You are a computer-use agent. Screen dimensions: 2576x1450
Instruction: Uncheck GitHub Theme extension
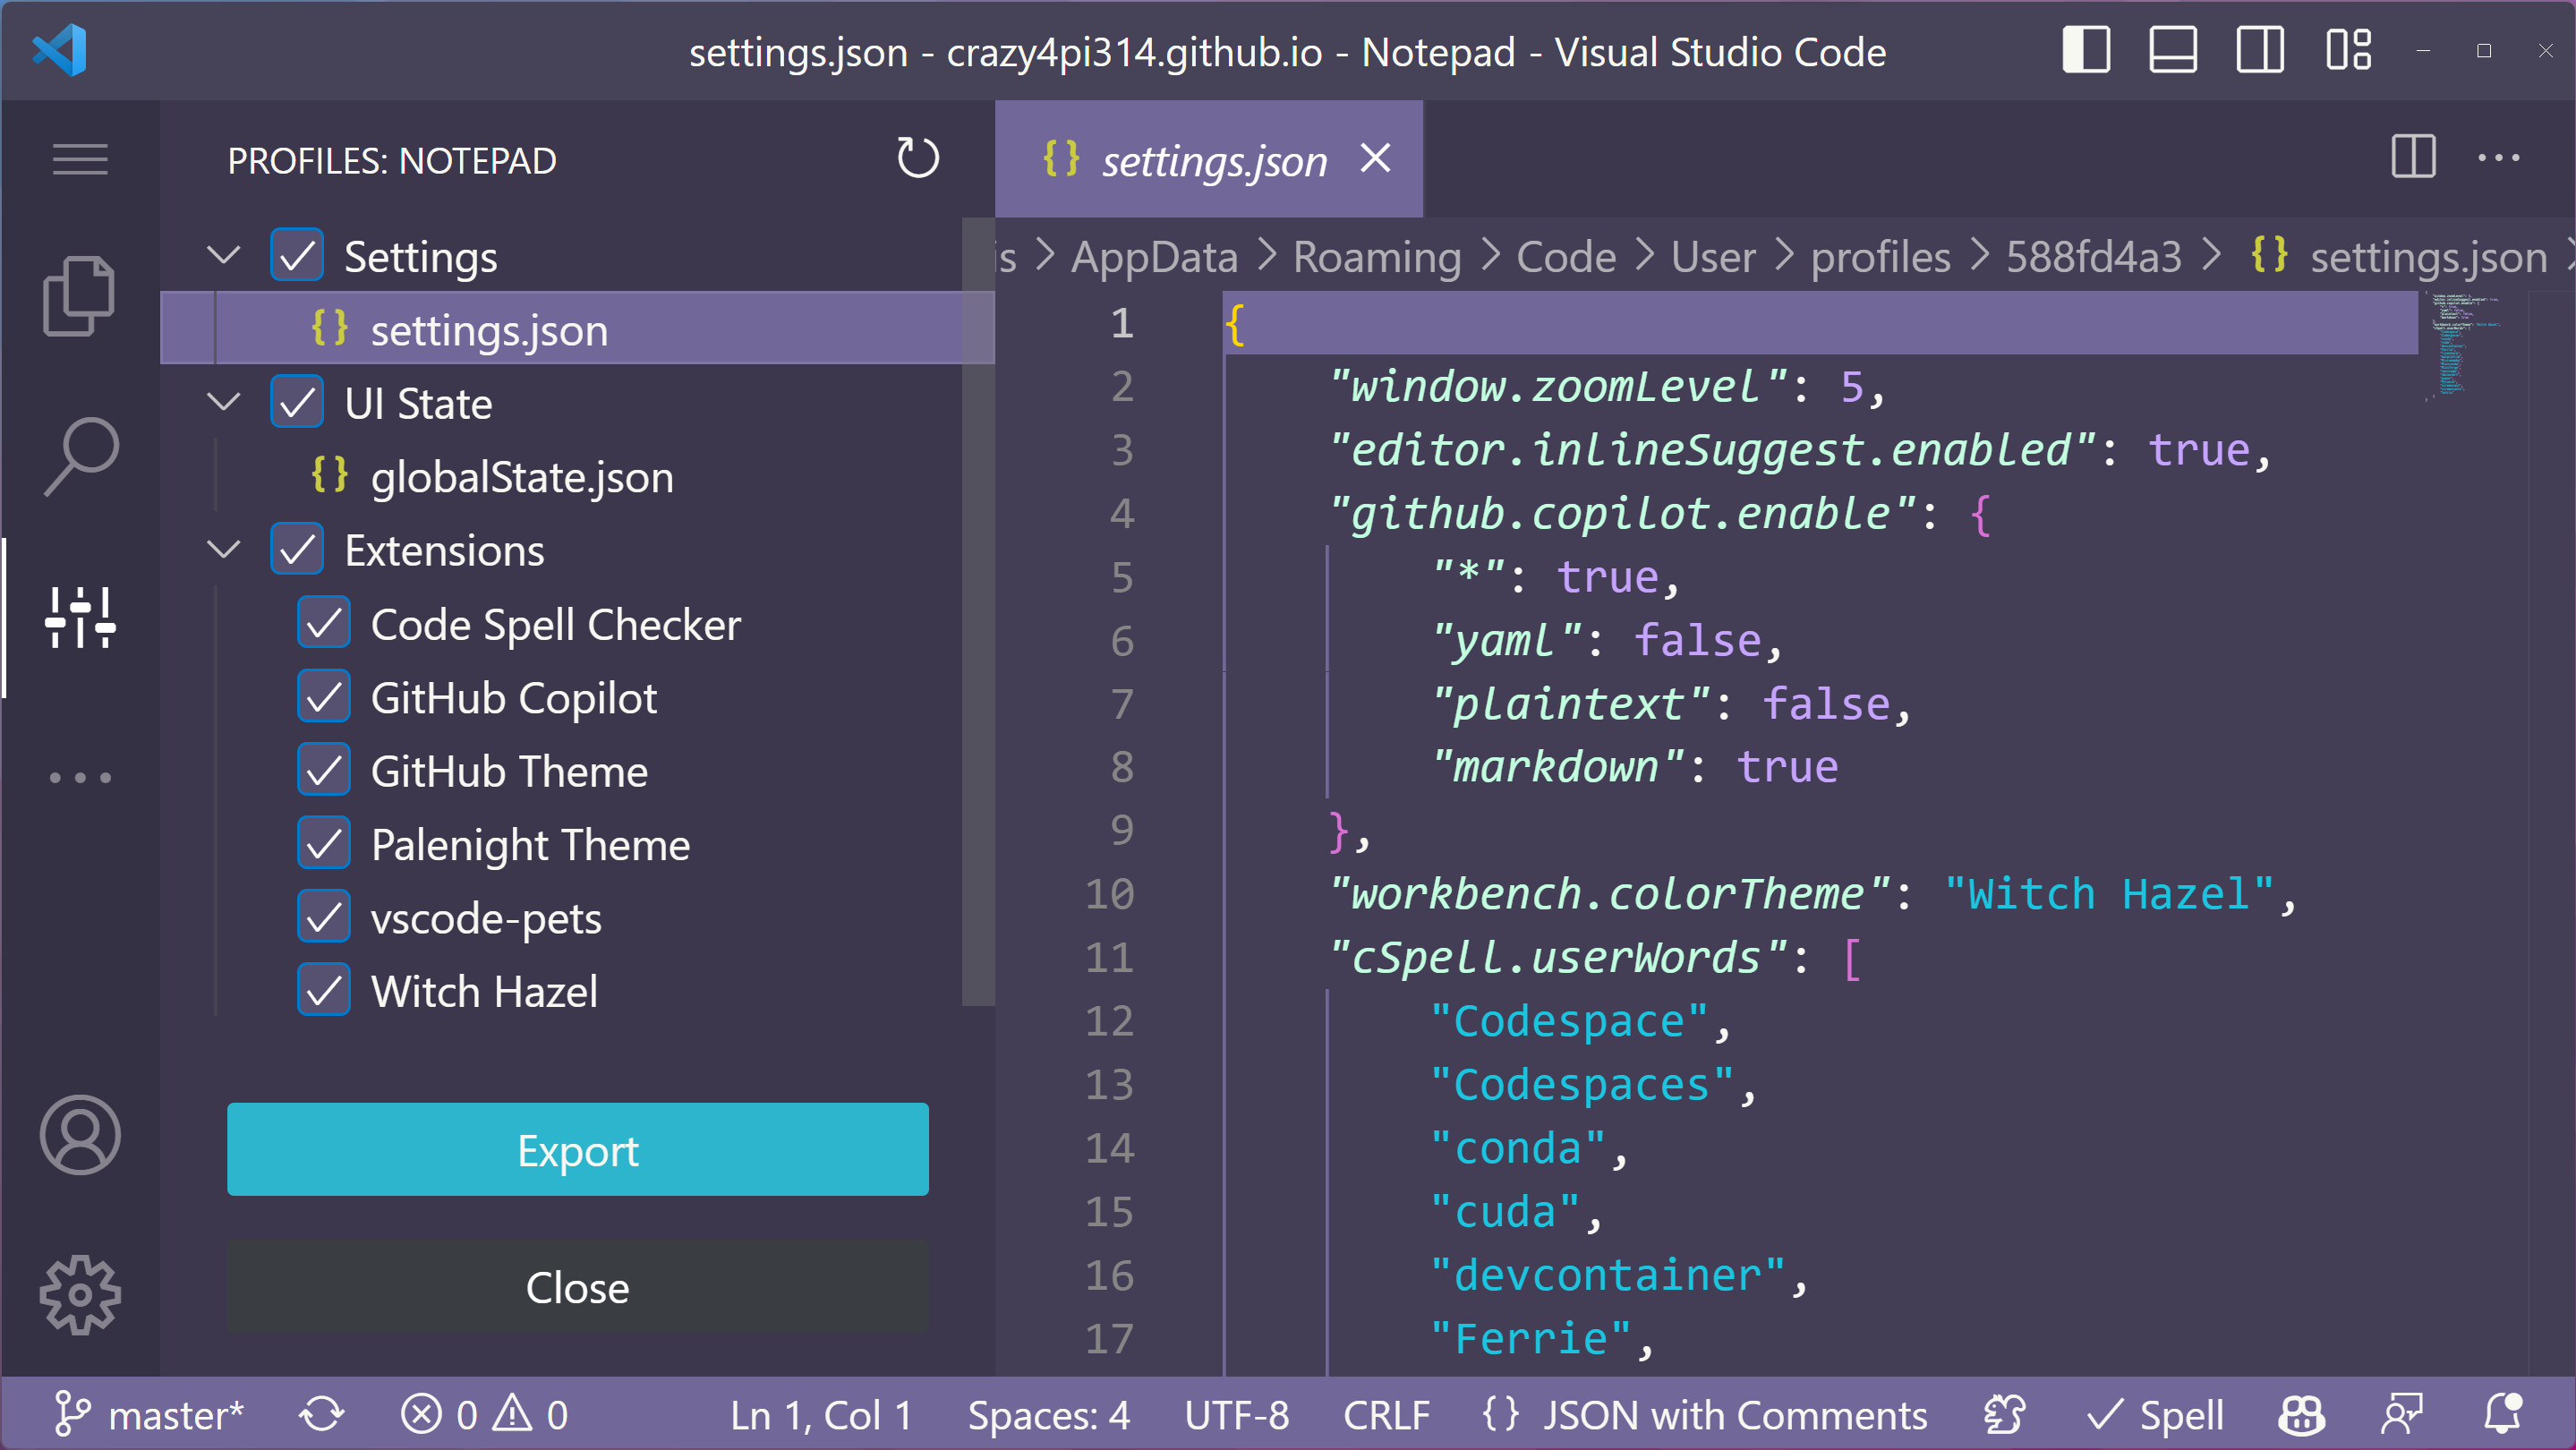click(324, 770)
